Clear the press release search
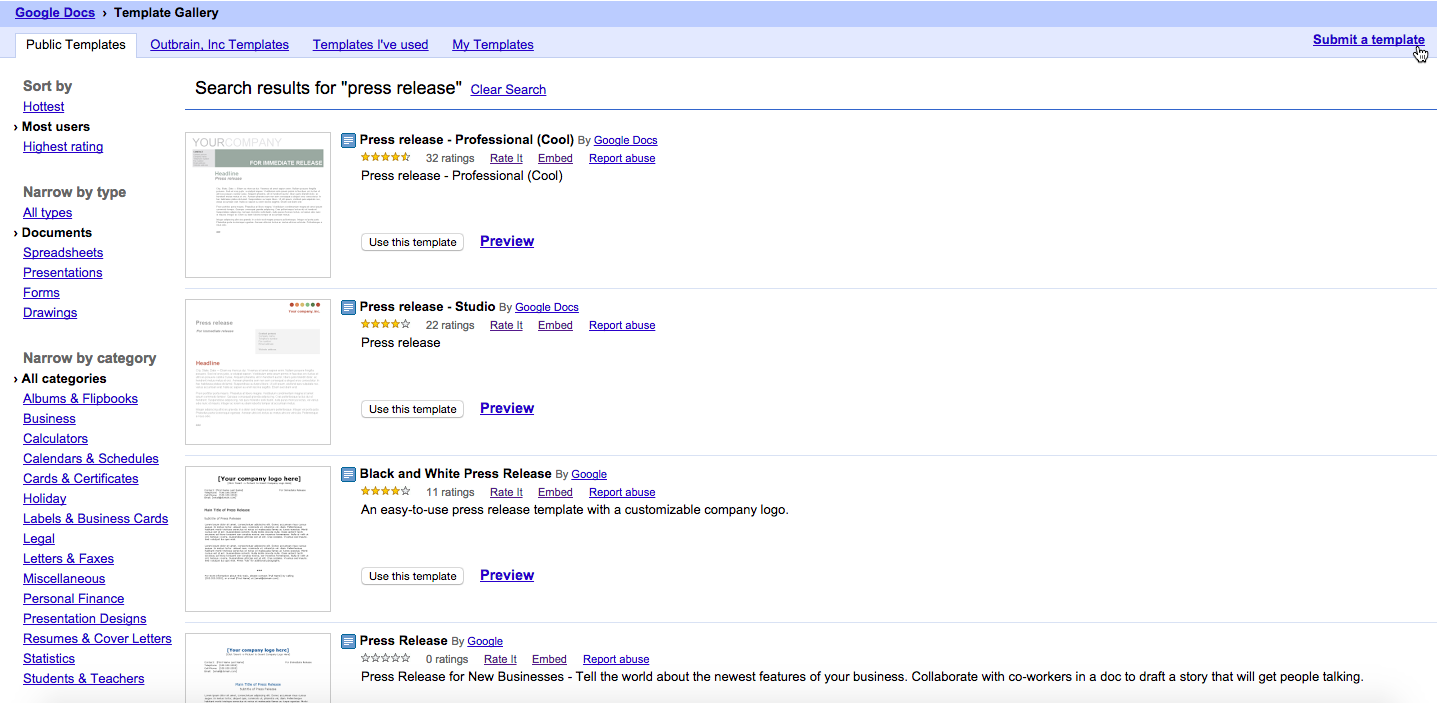This screenshot has height=703, width=1438. [508, 90]
